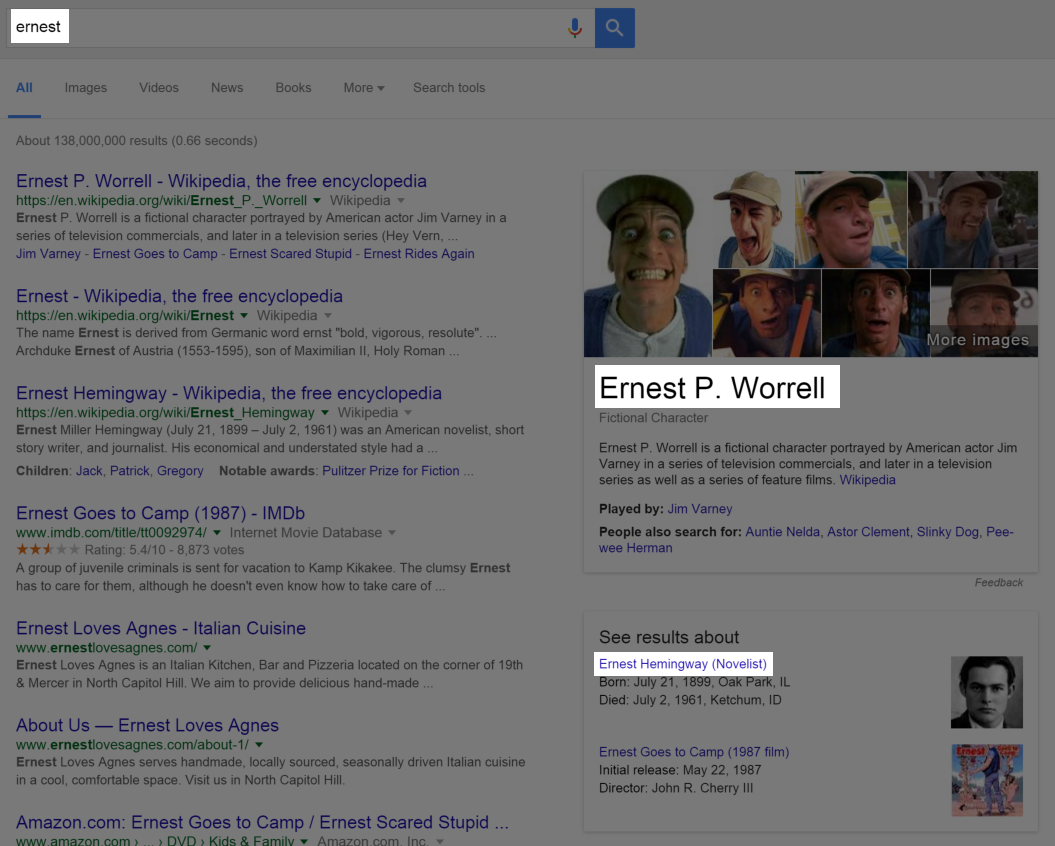The image size is (1055, 846).
Task: Open the Jim Varney sitelink
Action: 48,254
